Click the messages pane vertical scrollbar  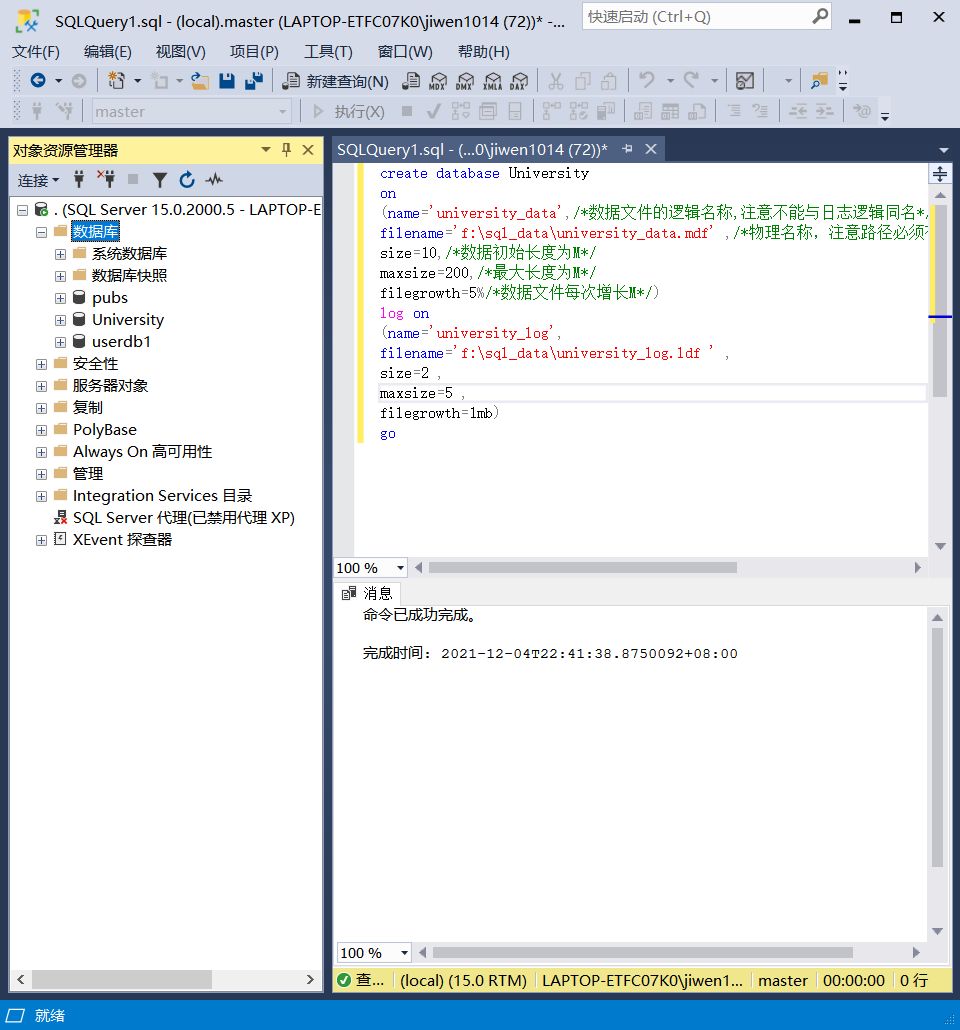(938, 748)
